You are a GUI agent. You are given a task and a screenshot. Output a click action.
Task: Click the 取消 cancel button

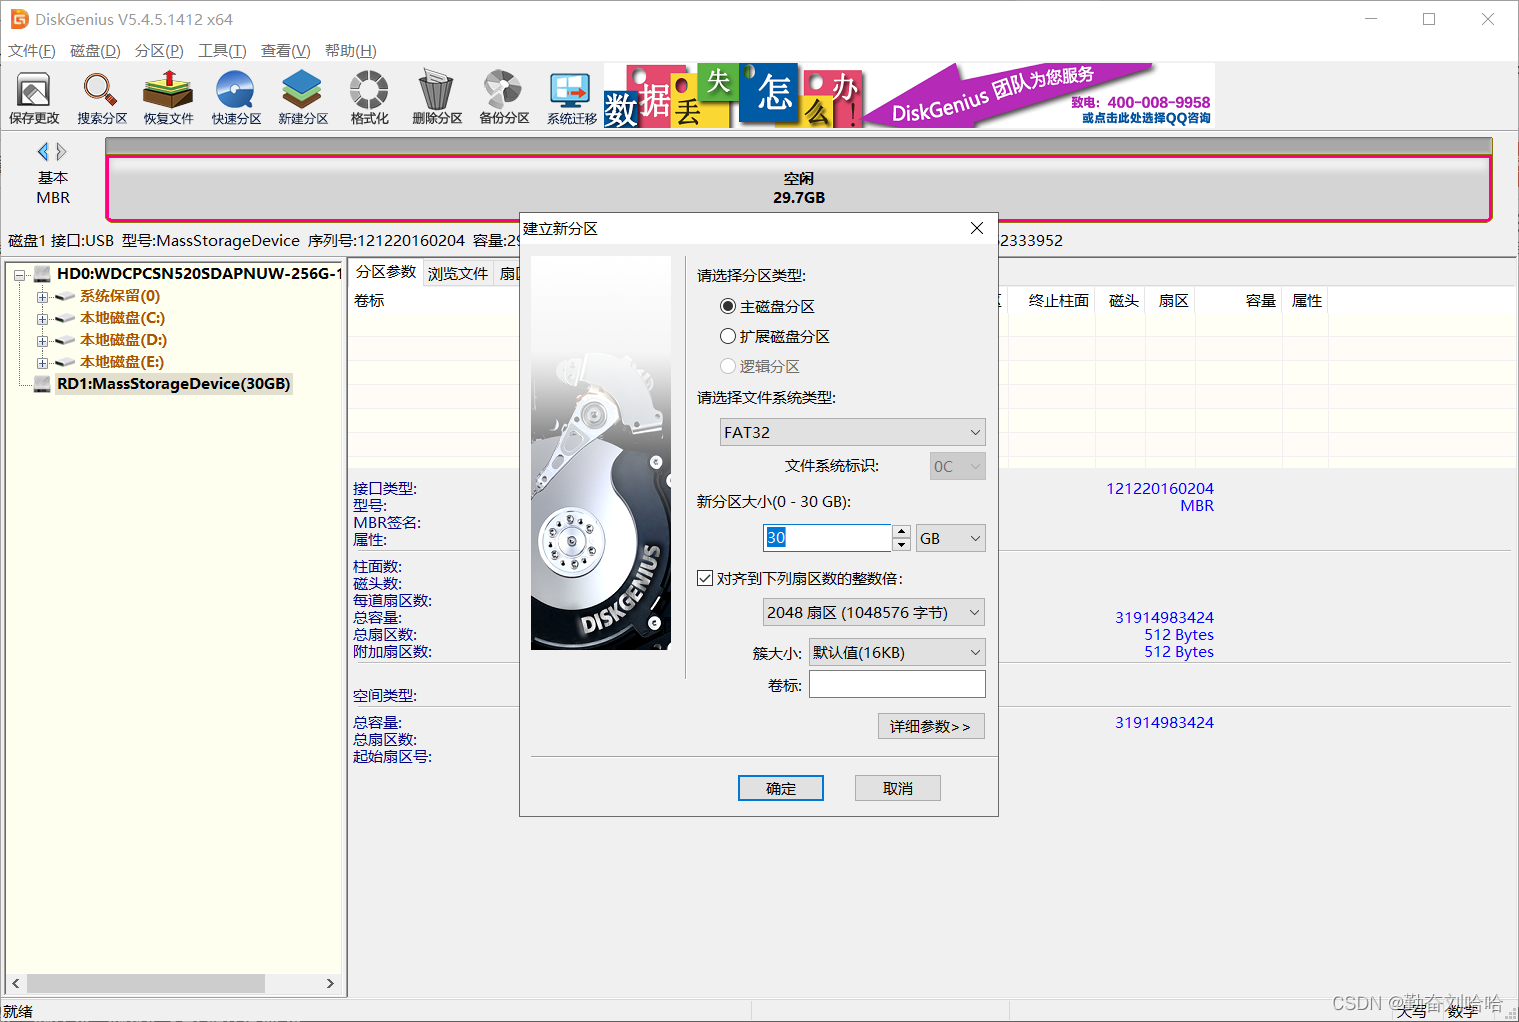click(898, 788)
